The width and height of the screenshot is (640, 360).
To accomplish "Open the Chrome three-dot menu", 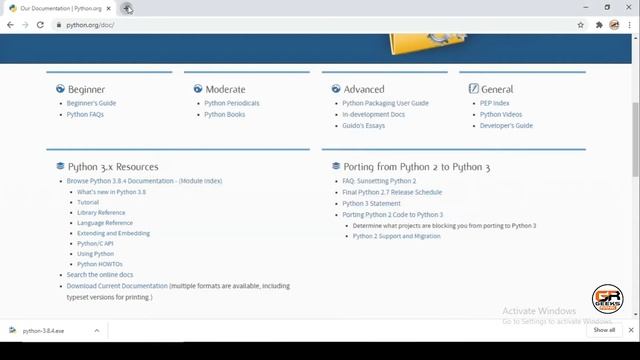I will pyautogui.click(x=629, y=25).
